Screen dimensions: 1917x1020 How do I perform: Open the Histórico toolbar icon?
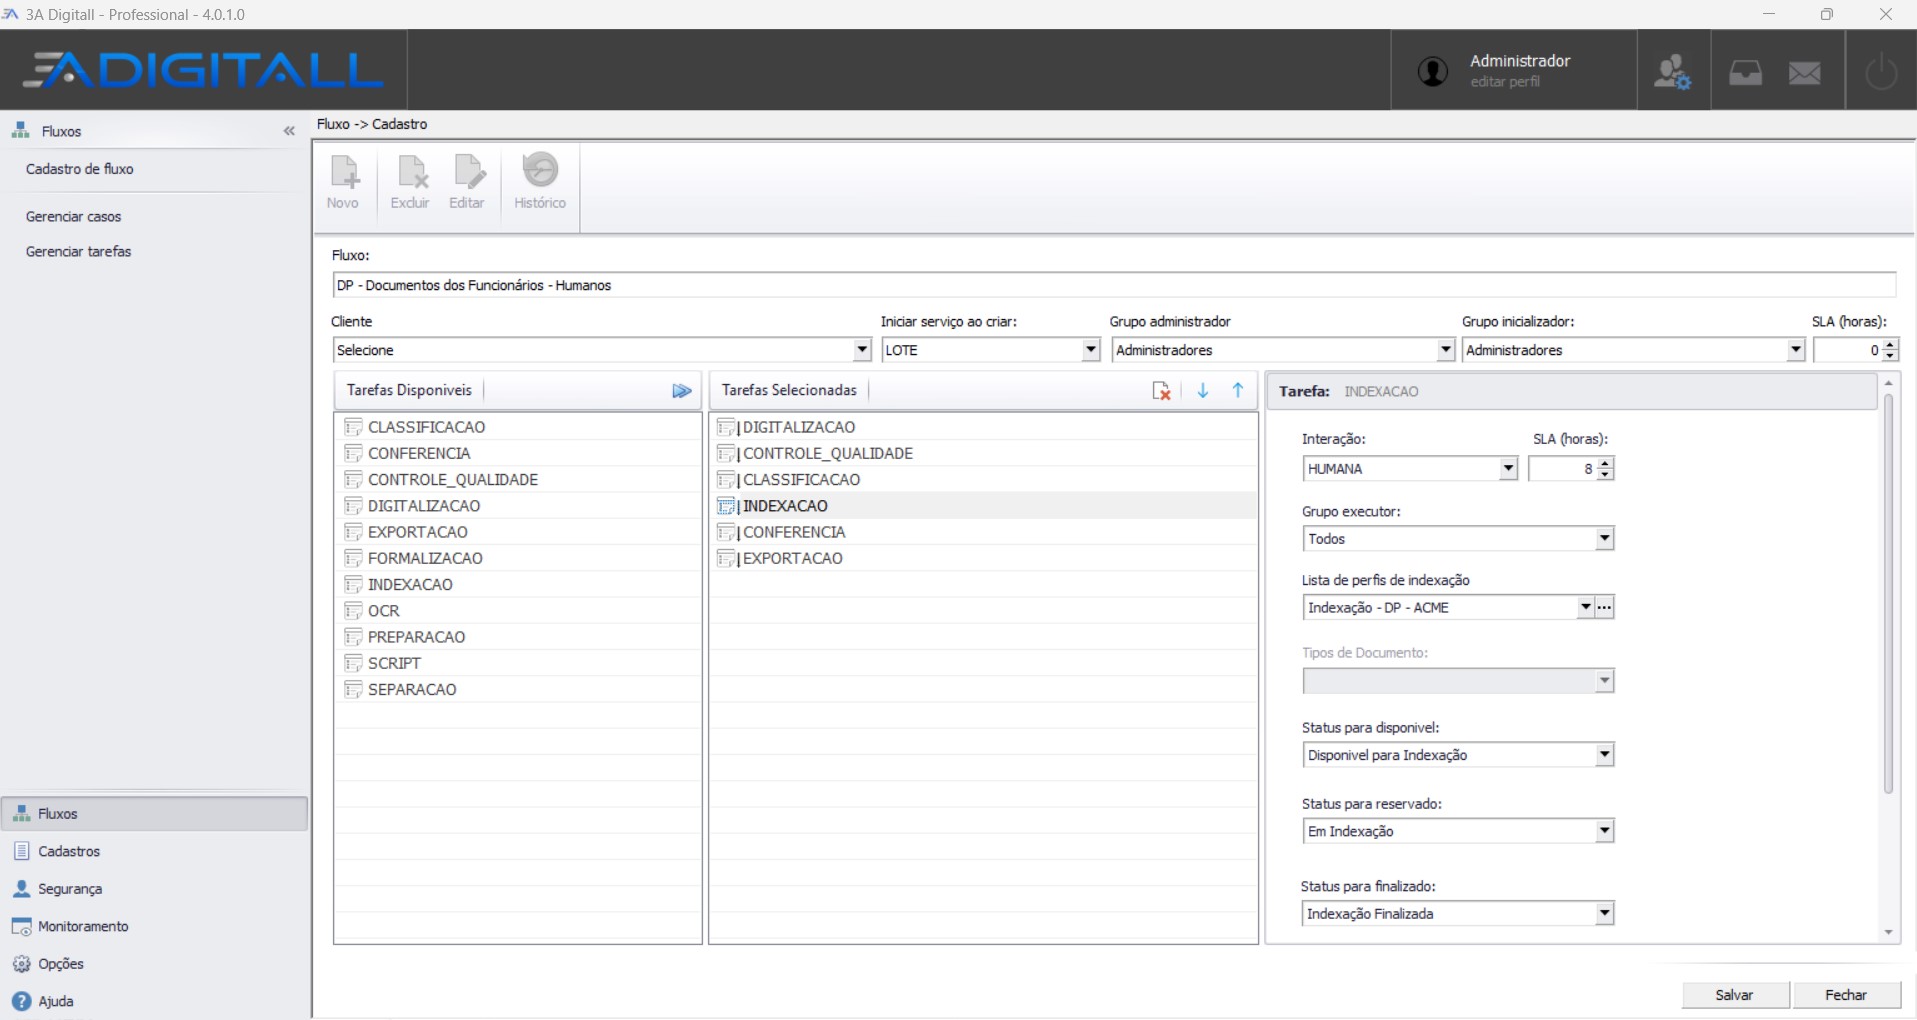[x=541, y=170]
